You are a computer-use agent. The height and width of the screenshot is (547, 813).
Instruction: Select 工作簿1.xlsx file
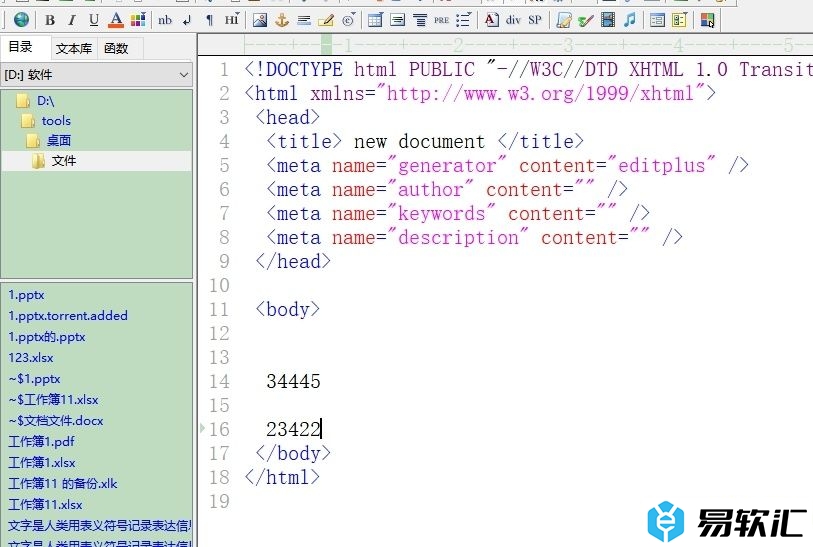[x=42, y=462]
